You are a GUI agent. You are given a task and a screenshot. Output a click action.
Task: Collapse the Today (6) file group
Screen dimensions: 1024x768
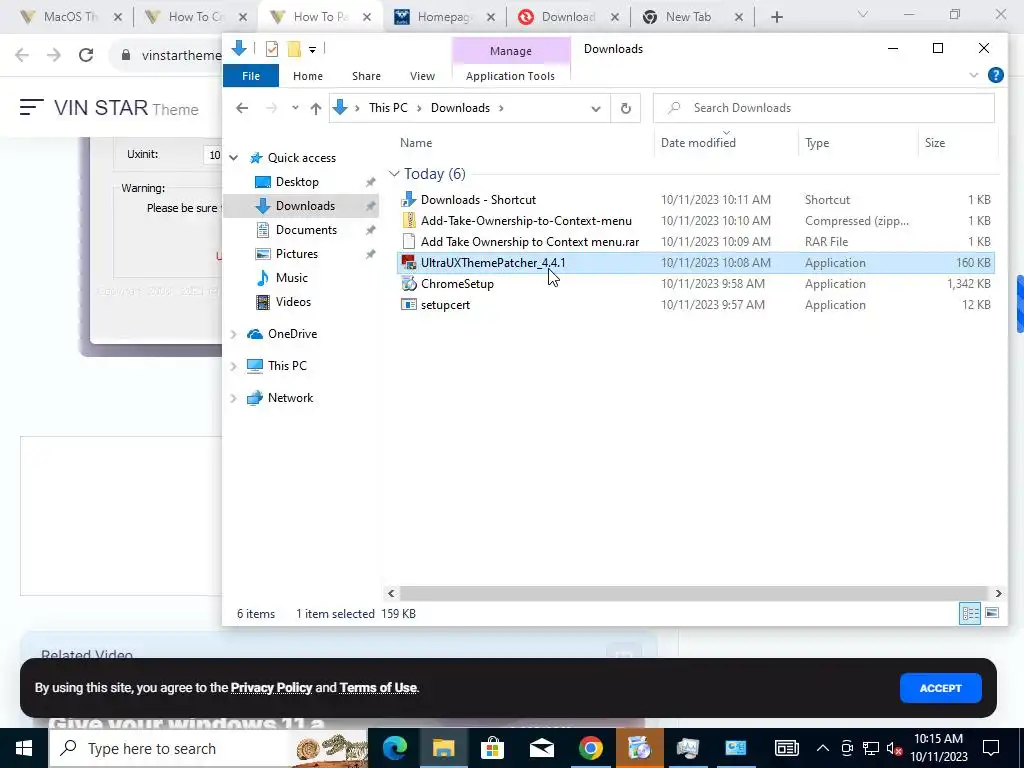click(394, 174)
